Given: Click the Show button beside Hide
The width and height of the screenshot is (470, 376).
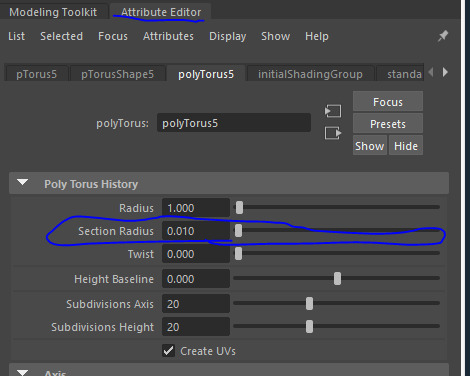Looking at the screenshot, I should tap(370, 146).
